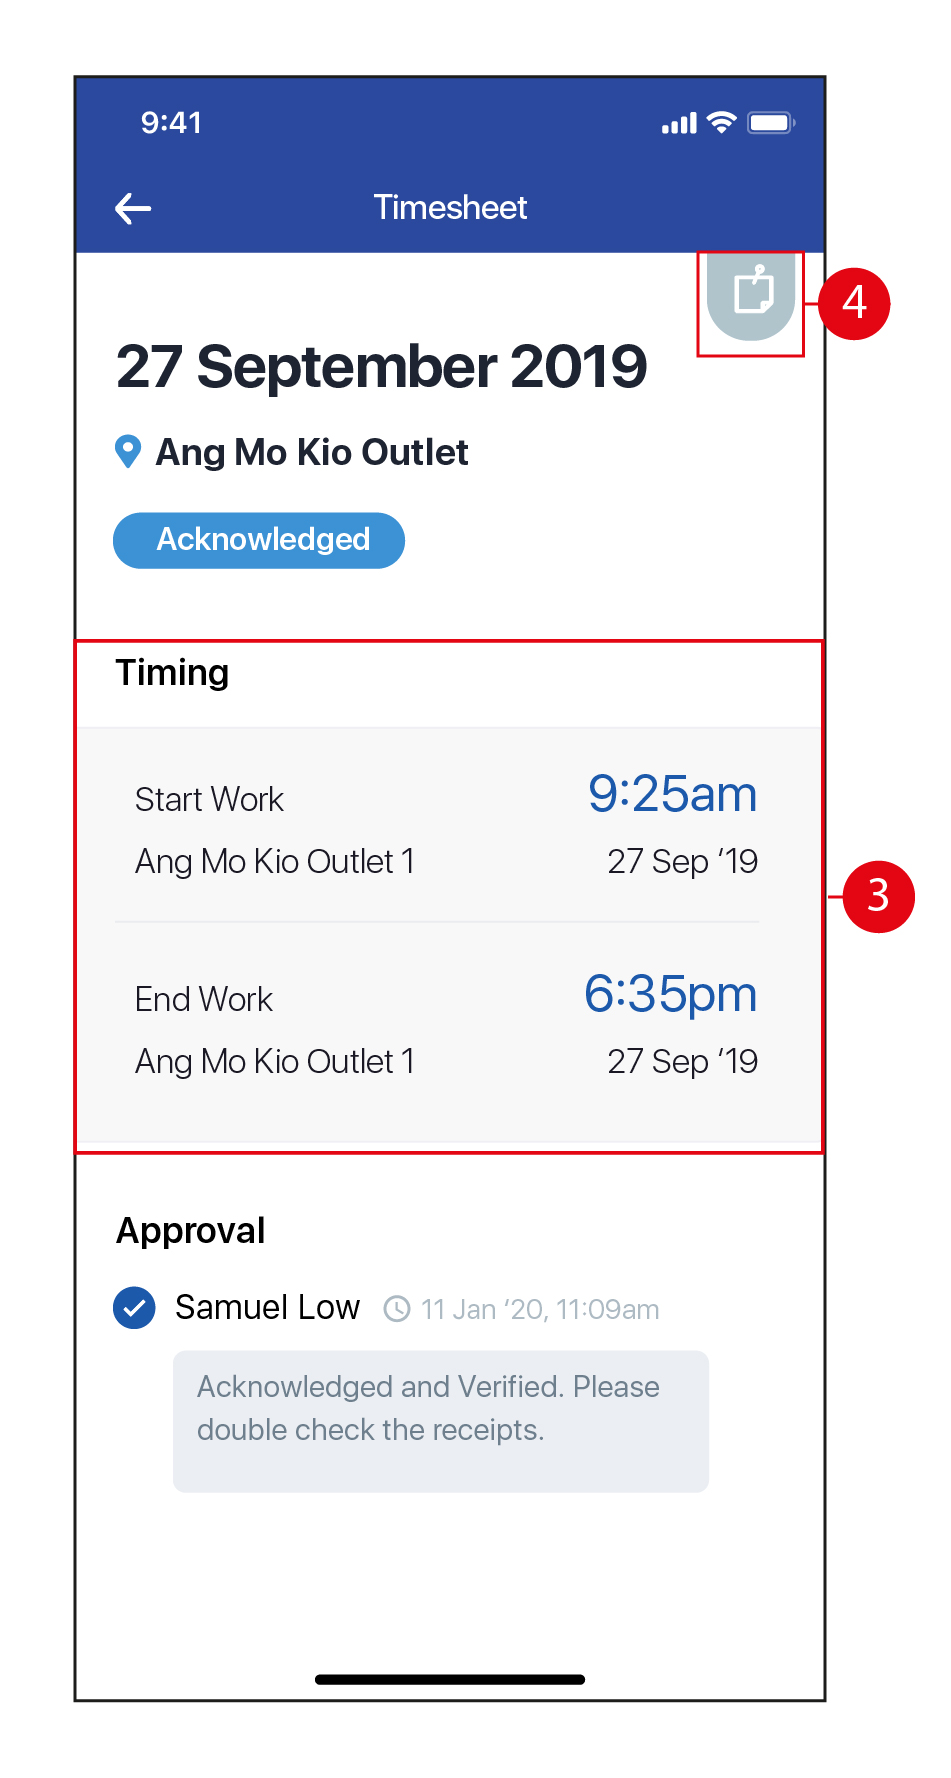This screenshot has height=1778, width=951.
Task: Select the Ang Mo Kio Outlet location
Action: (x=312, y=453)
